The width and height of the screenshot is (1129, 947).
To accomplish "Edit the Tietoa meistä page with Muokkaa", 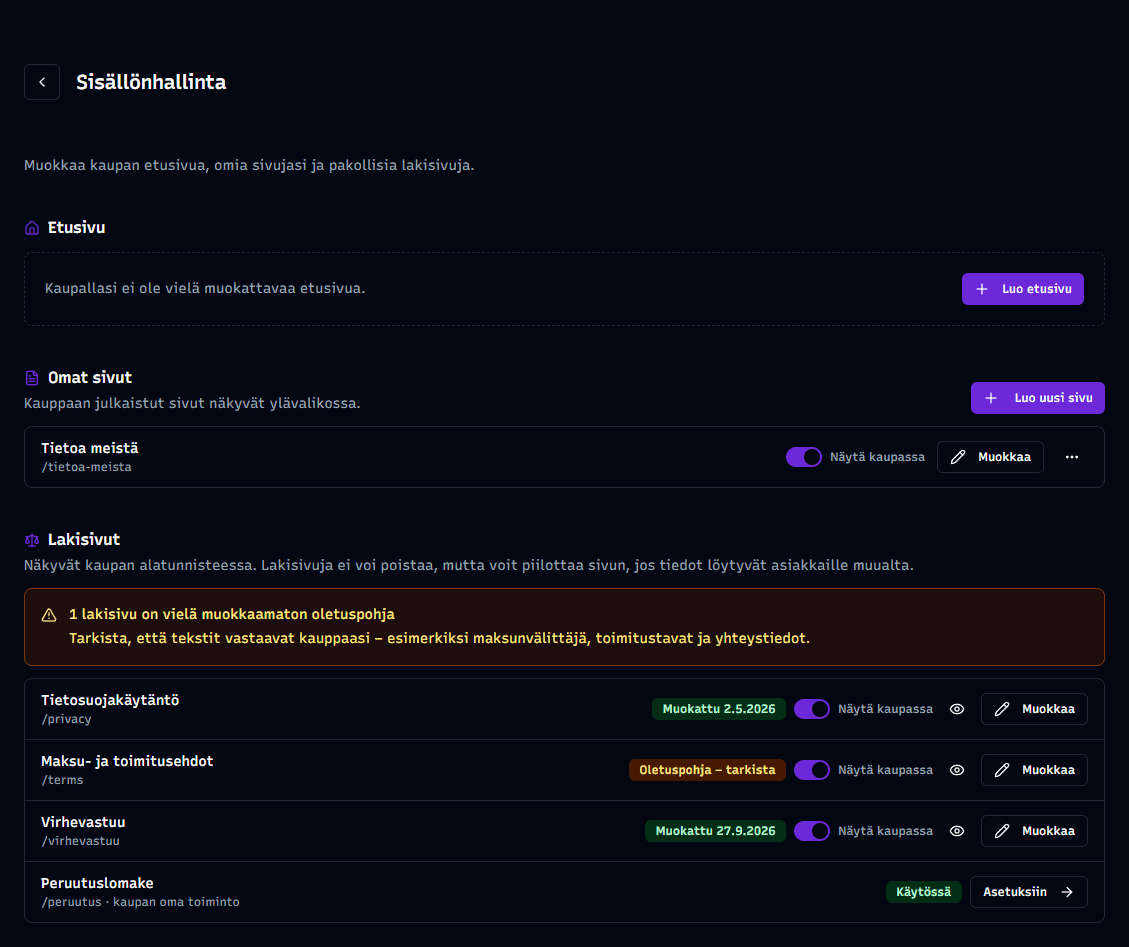I will [990, 457].
